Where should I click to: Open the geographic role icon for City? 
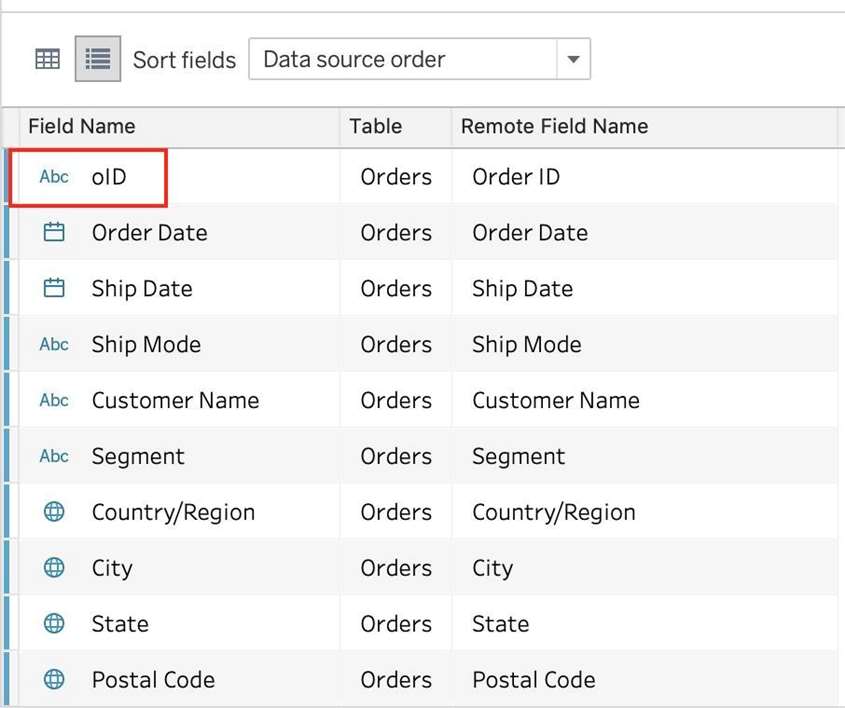coord(54,568)
